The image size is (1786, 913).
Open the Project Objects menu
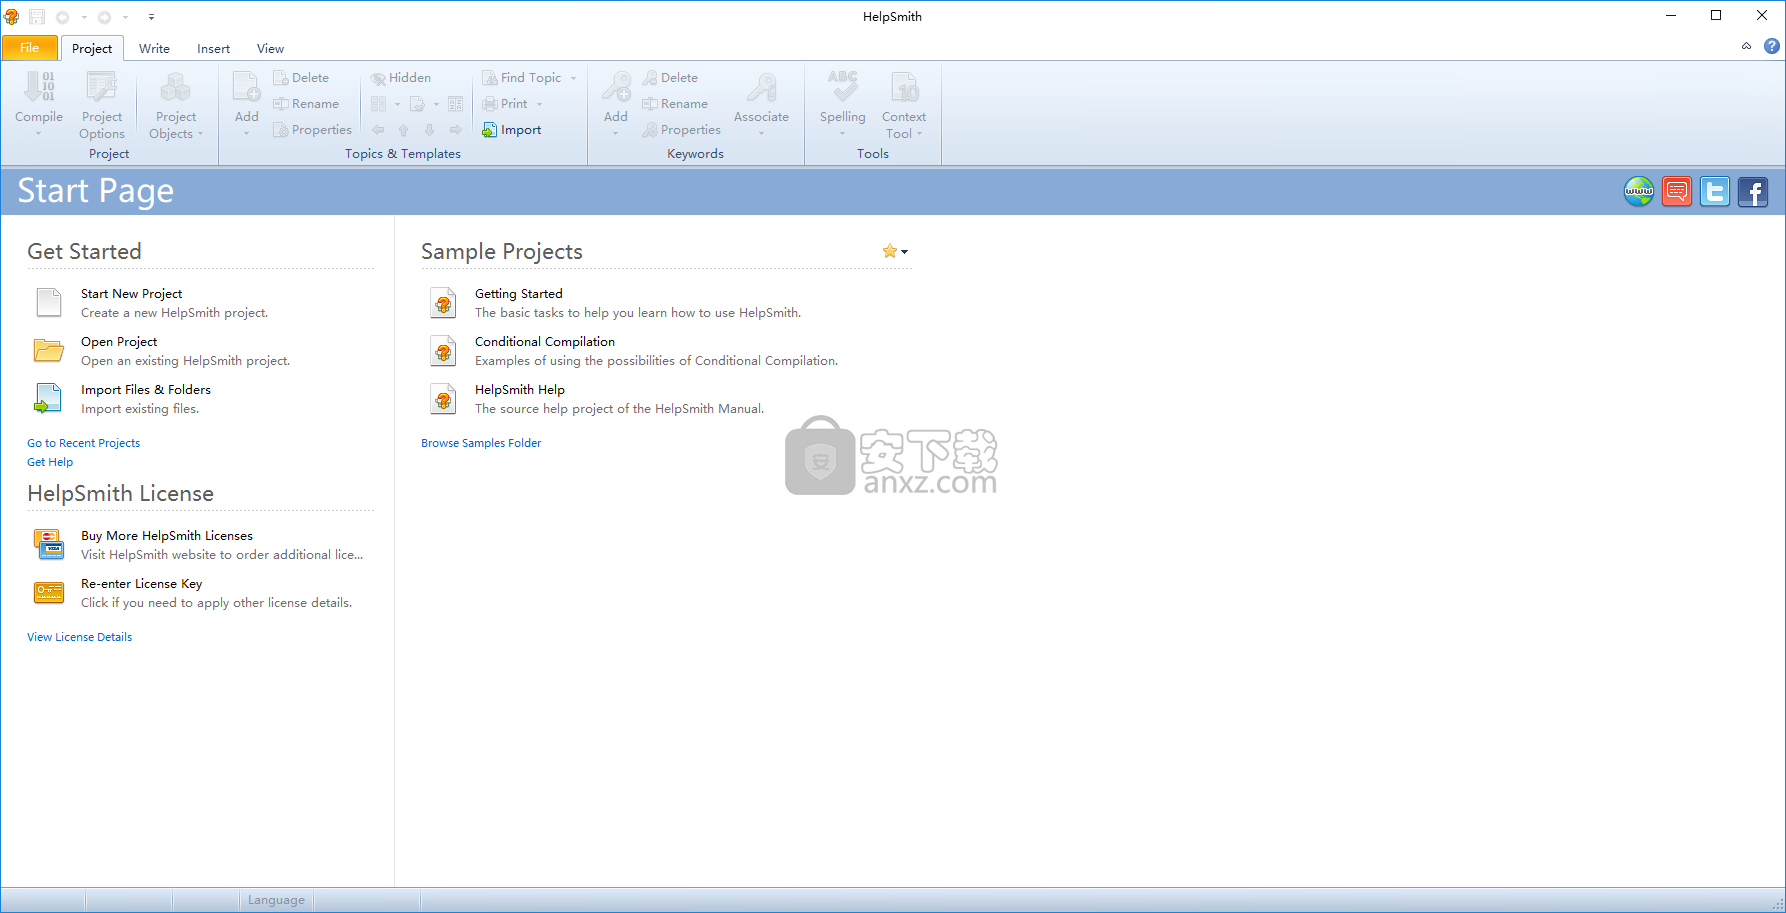tap(176, 104)
